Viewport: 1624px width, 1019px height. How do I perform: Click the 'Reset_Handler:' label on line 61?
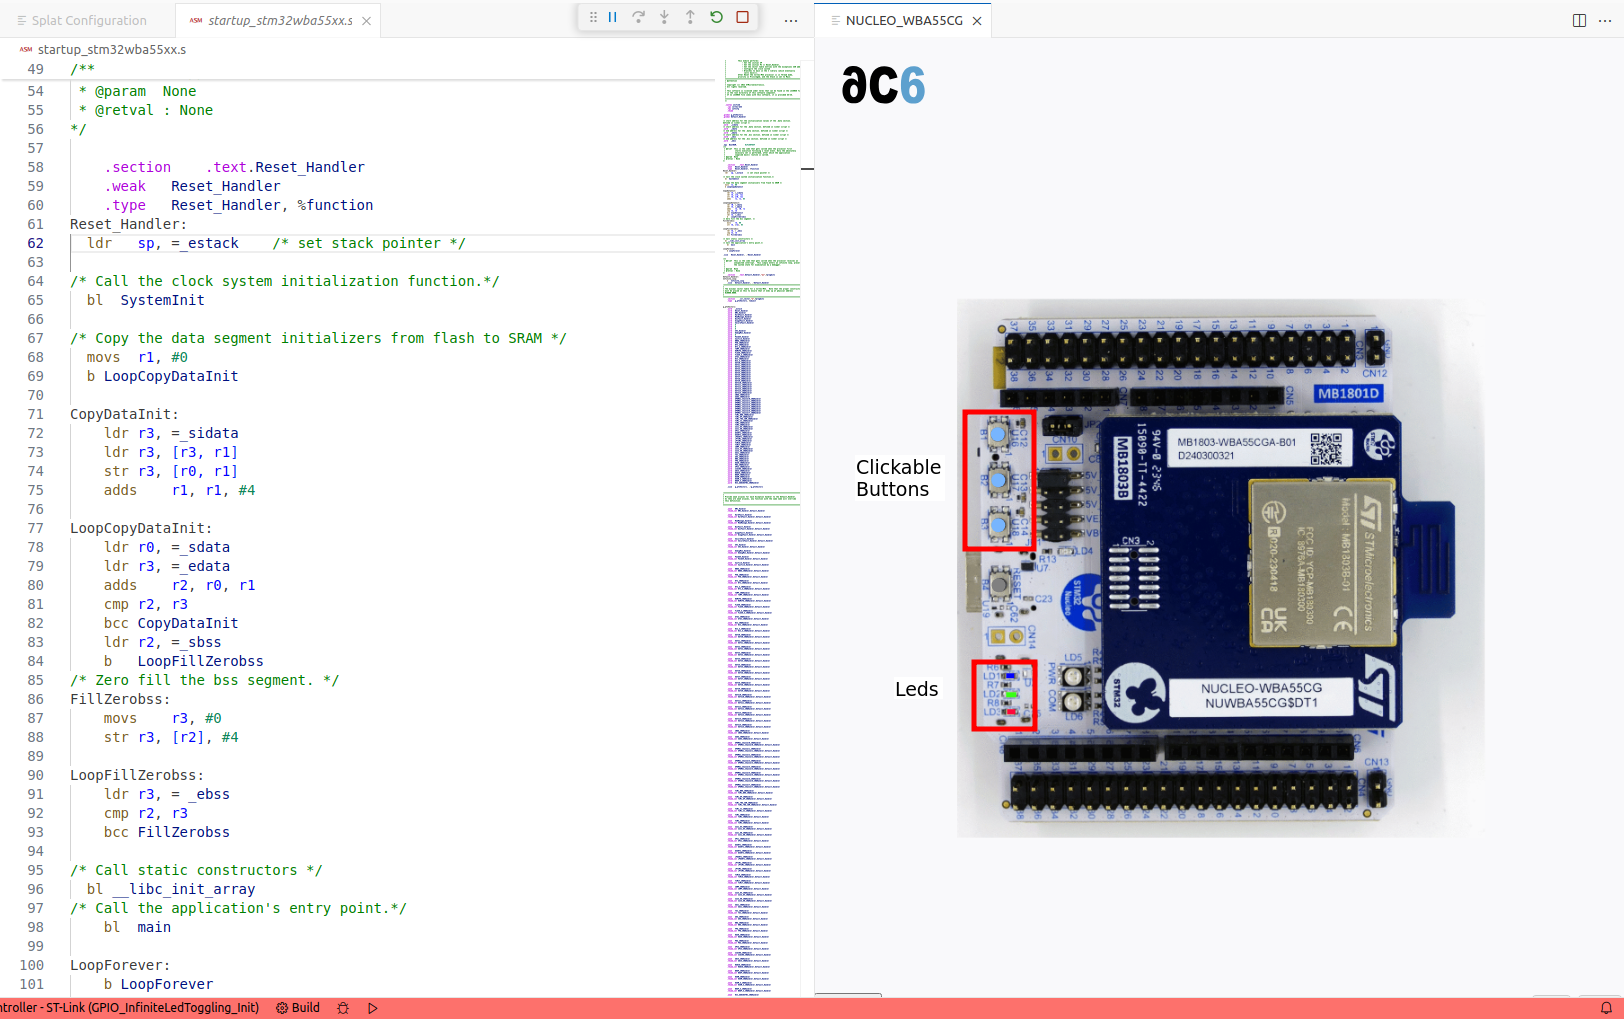pyautogui.click(x=128, y=224)
